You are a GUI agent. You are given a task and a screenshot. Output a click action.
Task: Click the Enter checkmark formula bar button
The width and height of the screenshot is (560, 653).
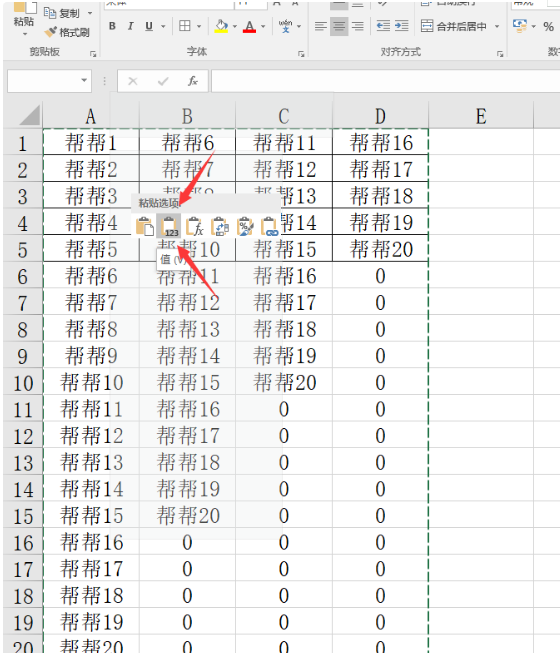pos(163,81)
